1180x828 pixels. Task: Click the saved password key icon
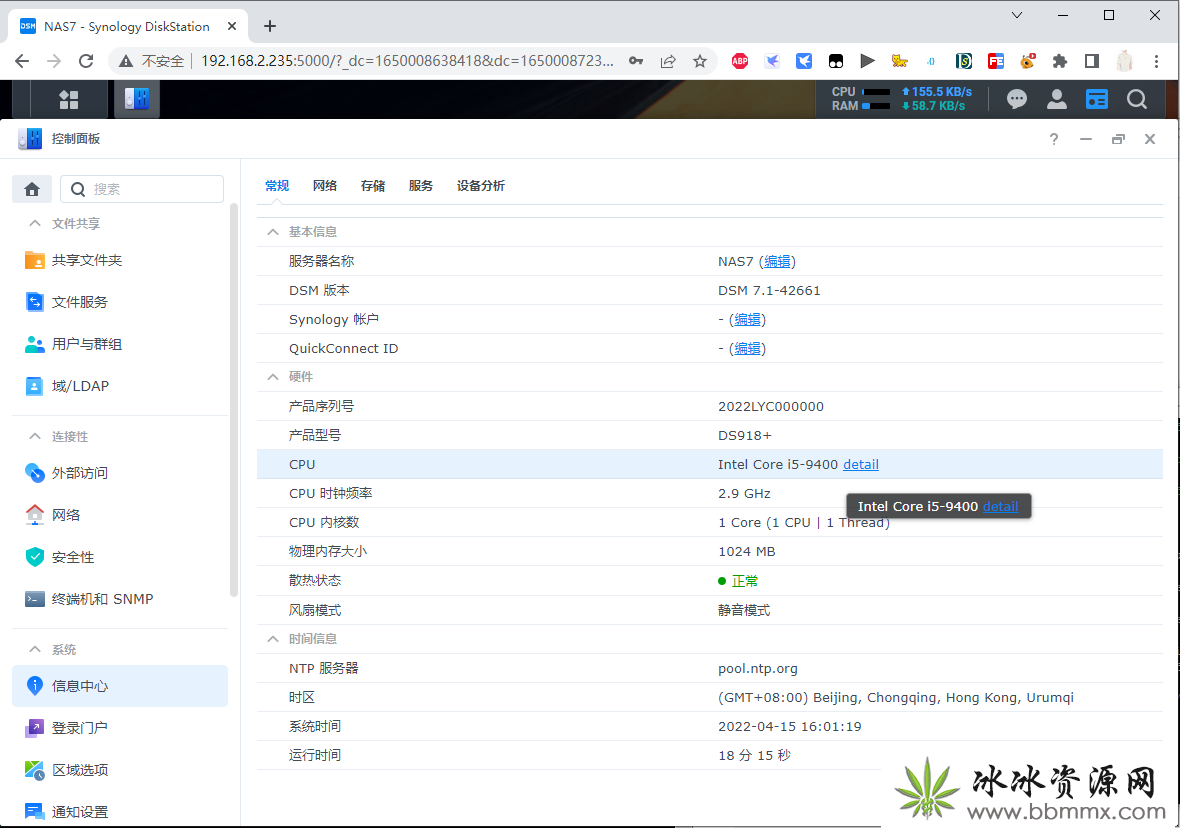pos(637,61)
